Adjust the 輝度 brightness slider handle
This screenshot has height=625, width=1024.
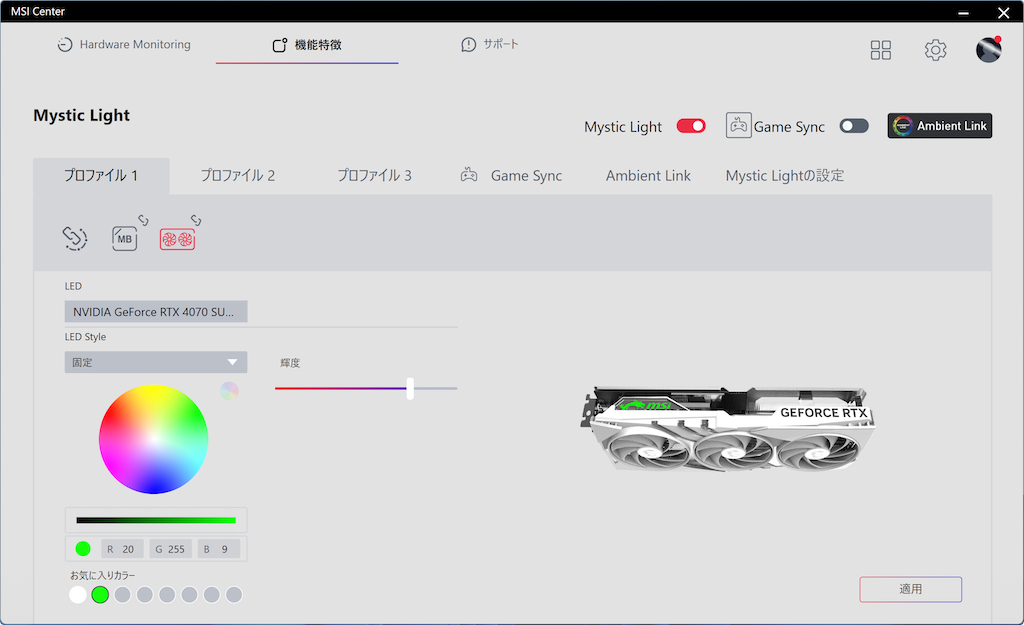410,388
